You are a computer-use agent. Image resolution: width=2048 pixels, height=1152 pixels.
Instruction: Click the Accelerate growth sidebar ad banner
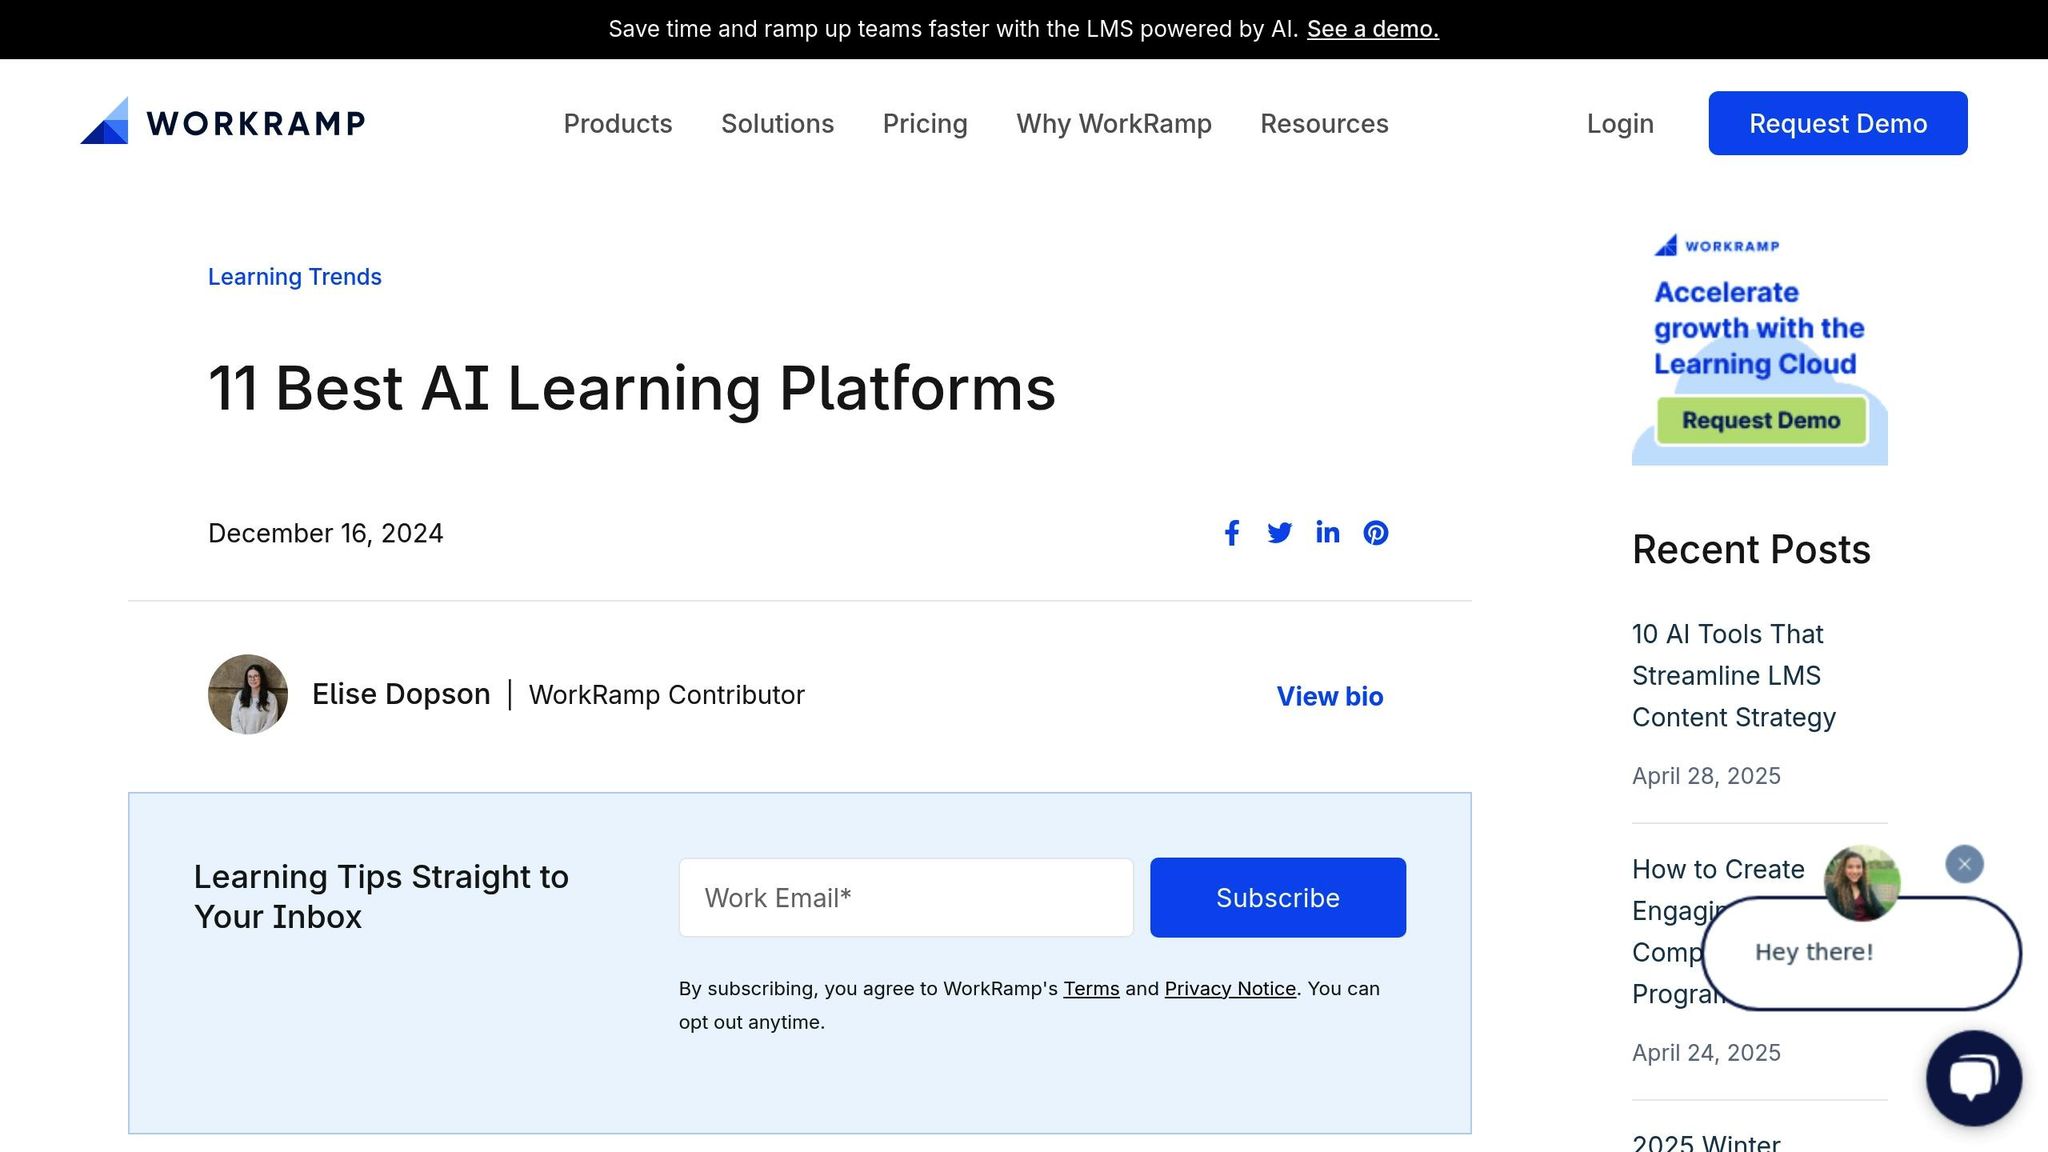1760,345
